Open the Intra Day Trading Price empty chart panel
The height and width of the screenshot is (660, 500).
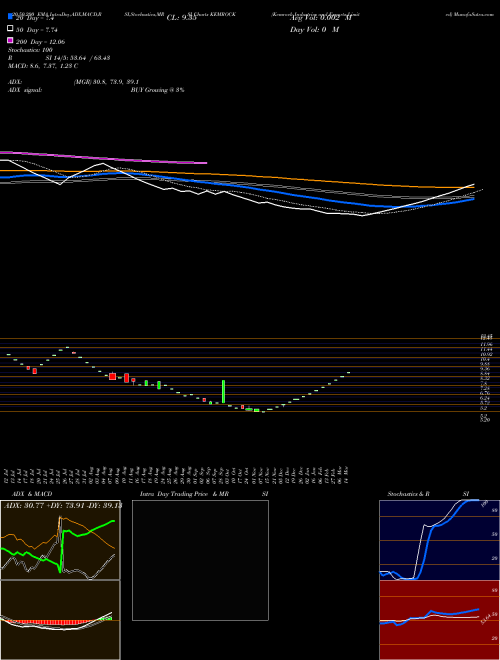click(200, 560)
